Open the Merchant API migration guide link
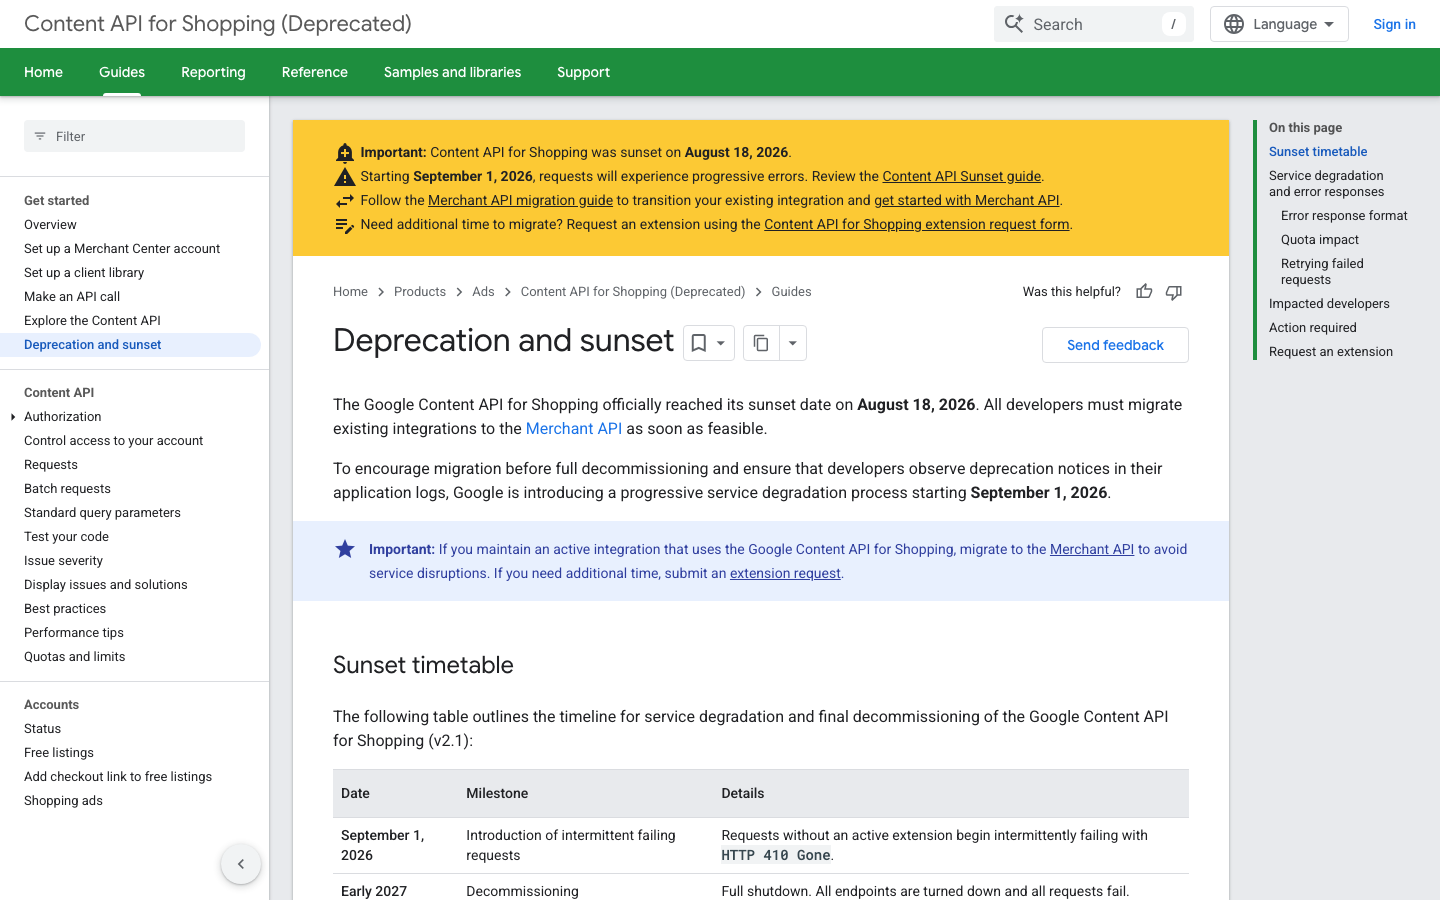 [x=520, y=200]
